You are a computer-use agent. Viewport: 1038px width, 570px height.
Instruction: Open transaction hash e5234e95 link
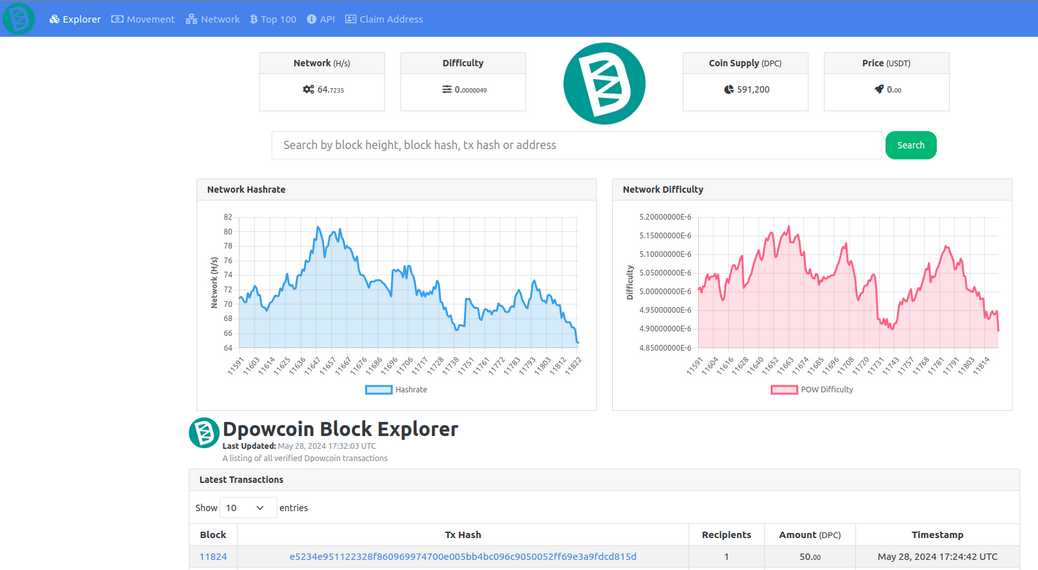[463, 557]
